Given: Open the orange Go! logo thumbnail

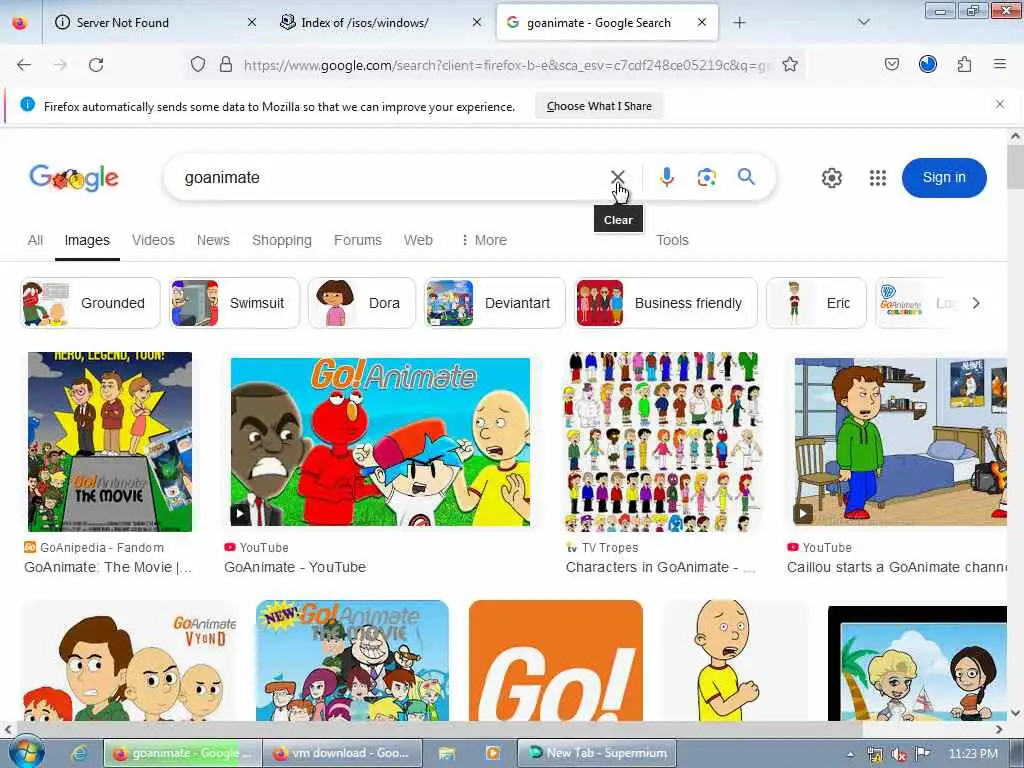Looking at the screenshot, I should (x=556, y=660).
